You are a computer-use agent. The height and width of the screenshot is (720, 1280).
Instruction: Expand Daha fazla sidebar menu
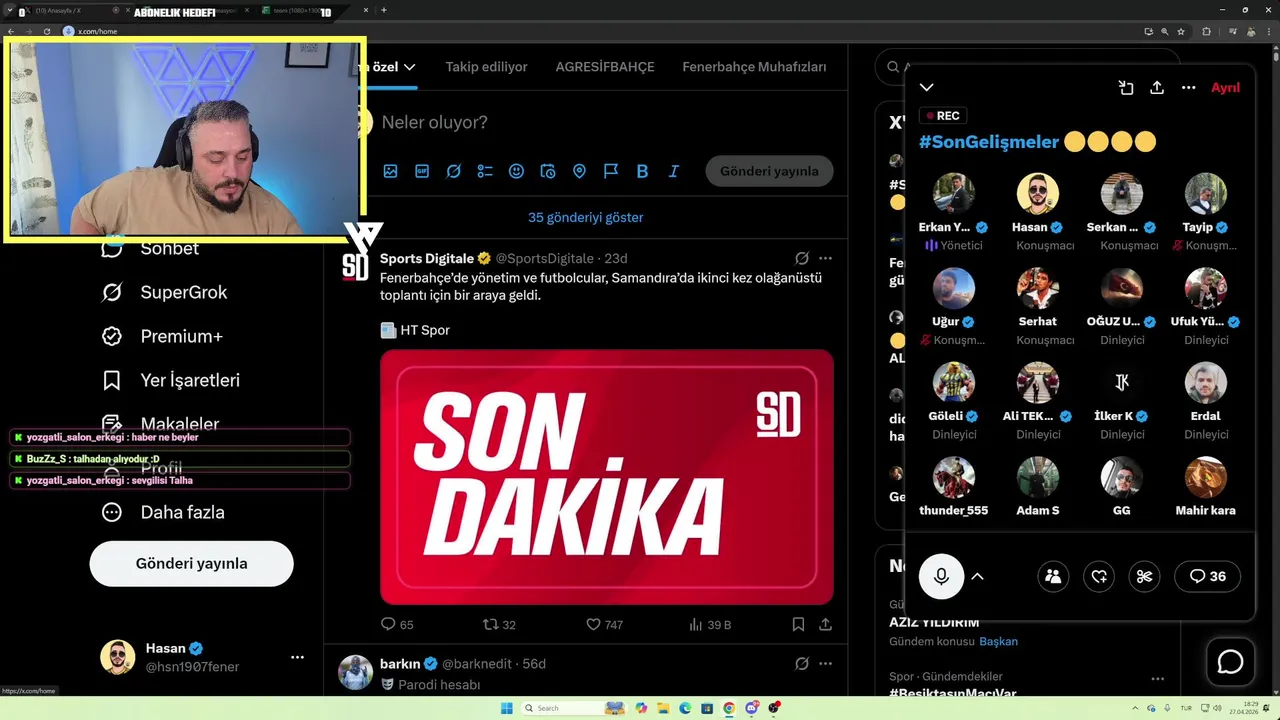pos(163,512)
